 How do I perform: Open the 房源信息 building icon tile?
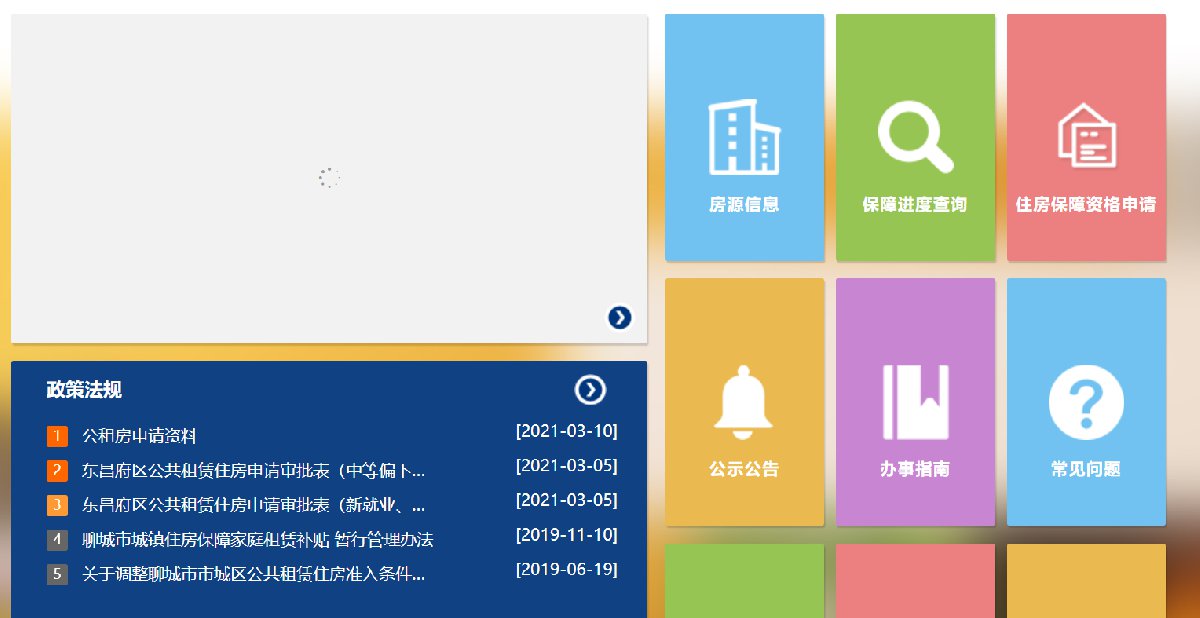[744, 138]
